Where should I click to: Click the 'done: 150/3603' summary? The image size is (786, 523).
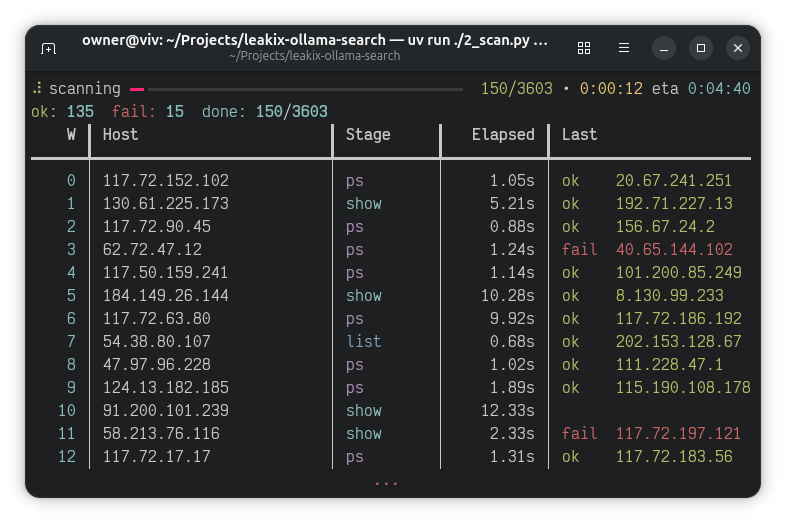(x=265, y=111)
